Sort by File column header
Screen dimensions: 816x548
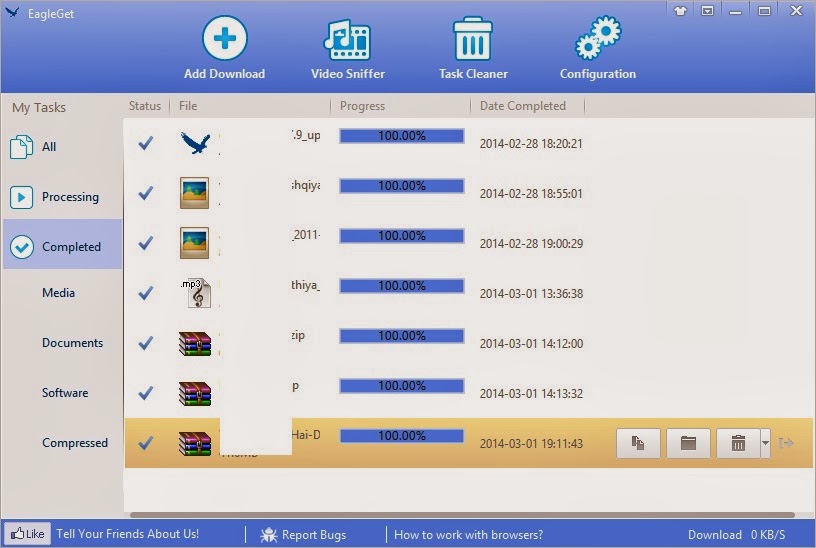point(188,106)
